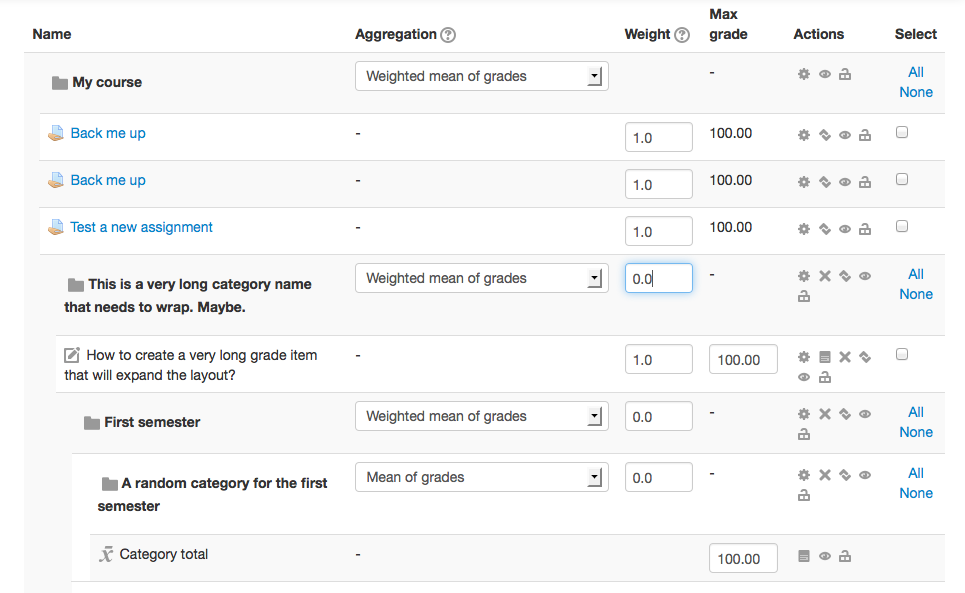
Task: Click the calculator icon in Category total row
Action: click(x=804, y=556)
